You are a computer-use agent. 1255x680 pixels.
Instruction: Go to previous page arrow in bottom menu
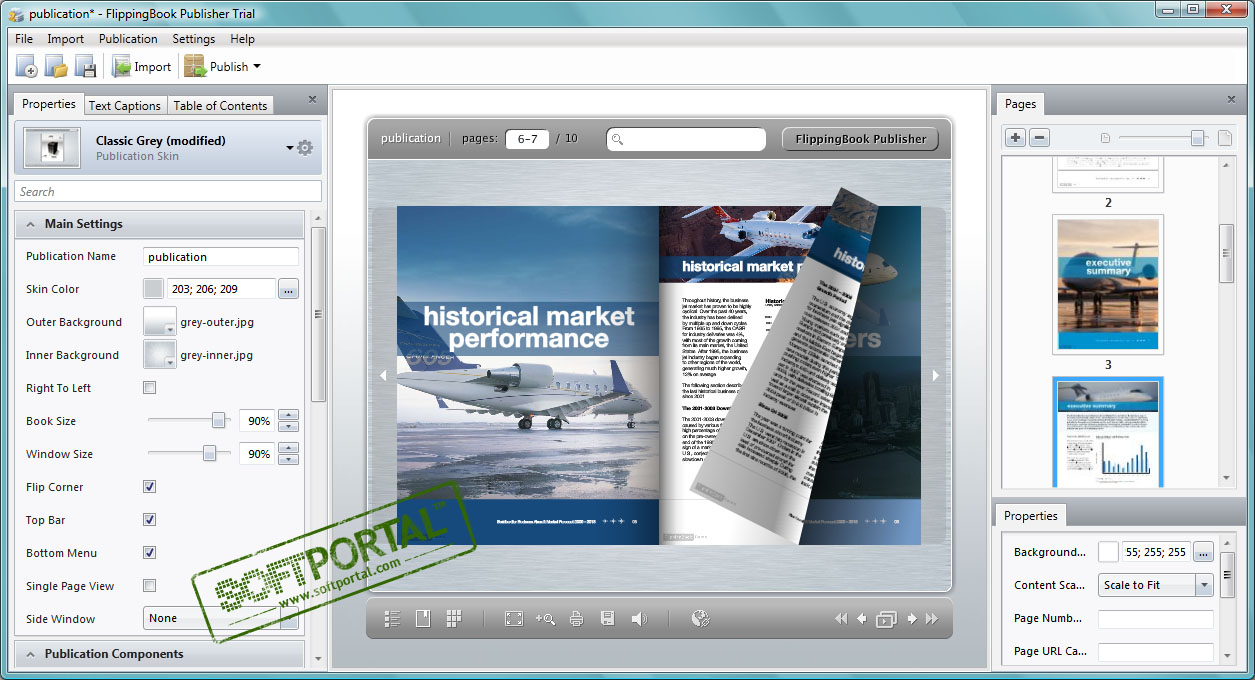click(x=861, y=619)
